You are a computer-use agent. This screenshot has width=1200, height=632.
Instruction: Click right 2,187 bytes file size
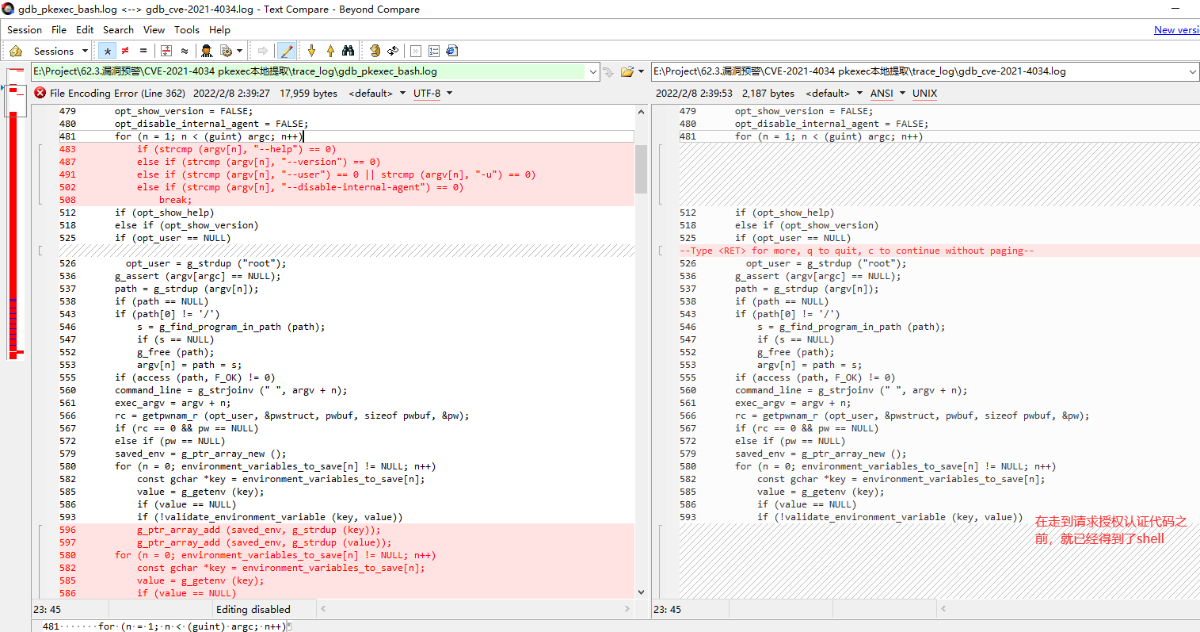pos(768,93)
